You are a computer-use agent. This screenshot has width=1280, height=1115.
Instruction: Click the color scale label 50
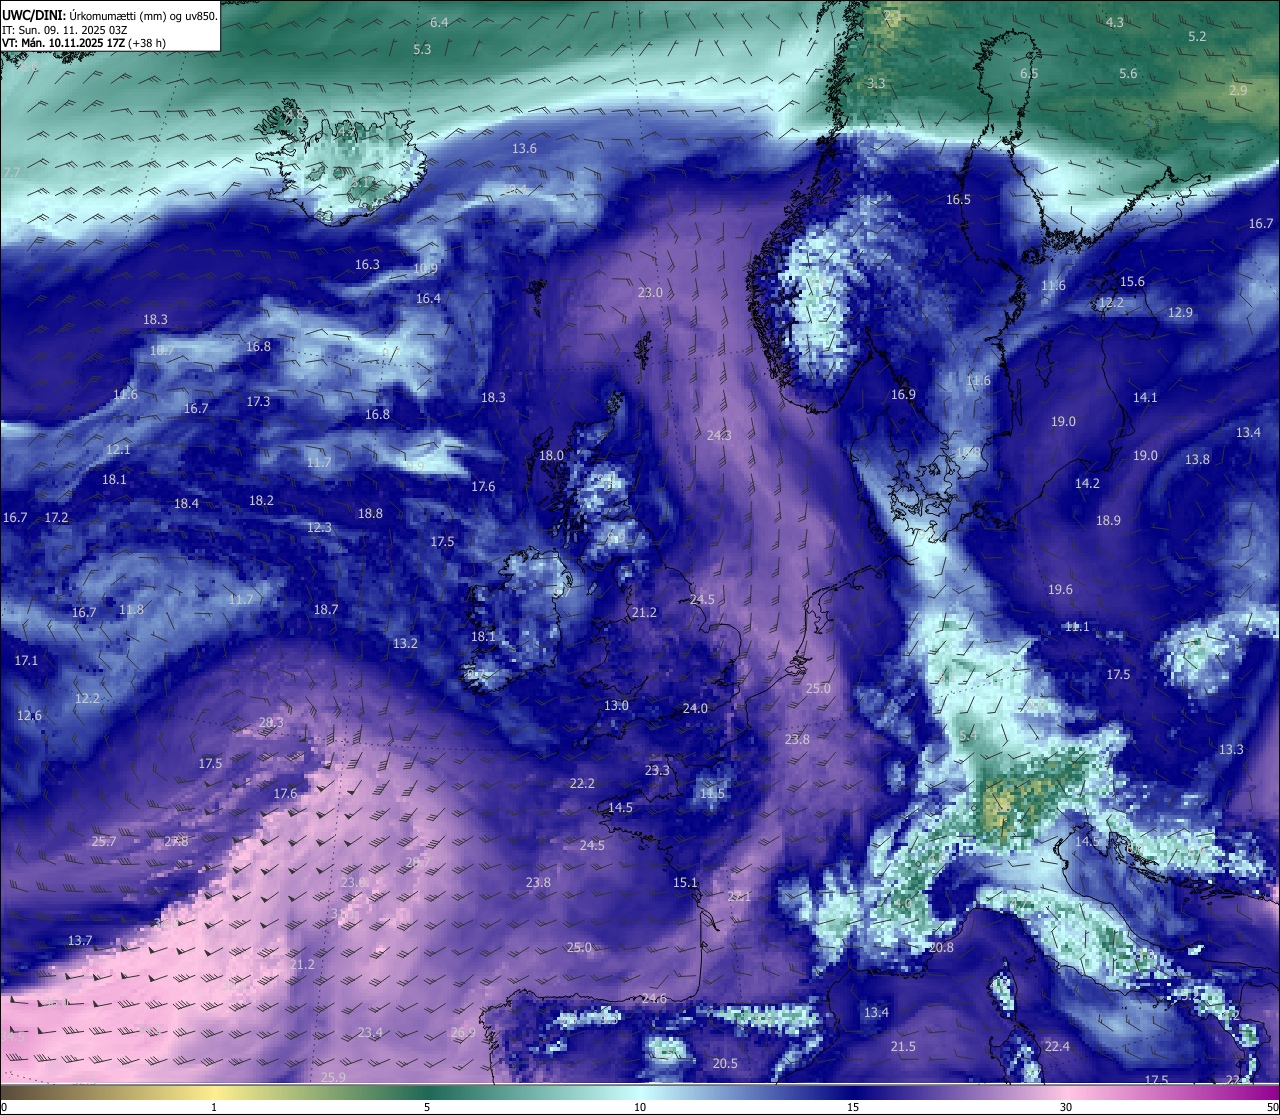[x=1272, y=1106]
